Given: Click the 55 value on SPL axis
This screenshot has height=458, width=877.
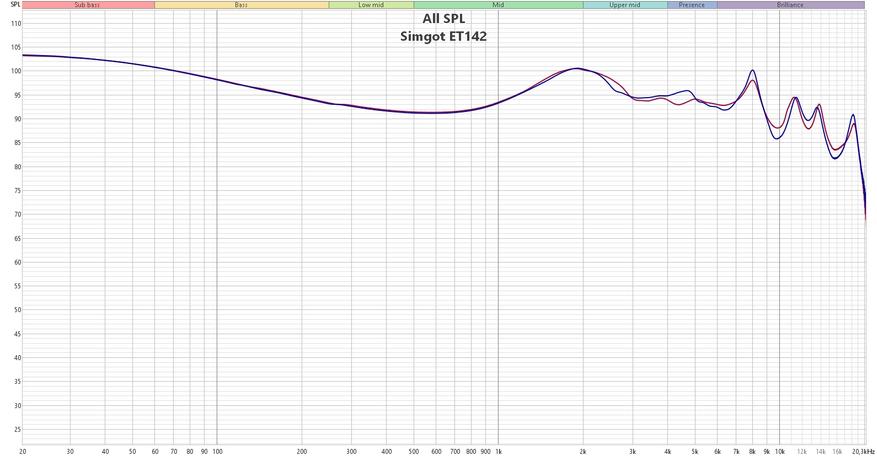Looking at the screenshot, I should pyautogui.click(x=17, y=286).
